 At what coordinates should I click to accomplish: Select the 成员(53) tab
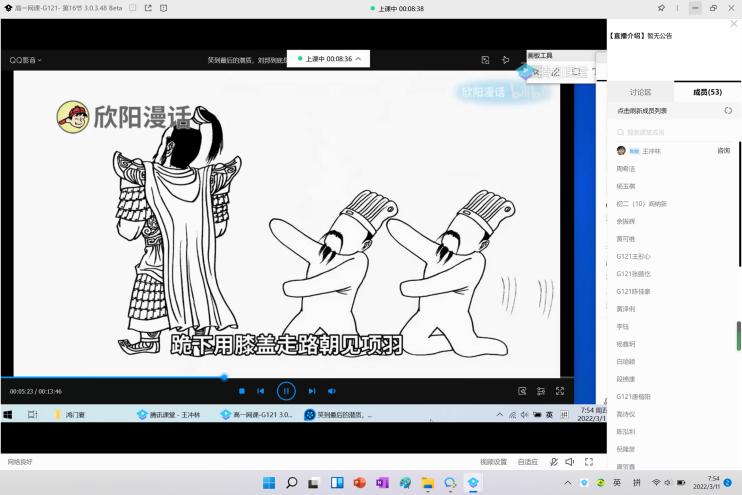[x=707, y=92]
